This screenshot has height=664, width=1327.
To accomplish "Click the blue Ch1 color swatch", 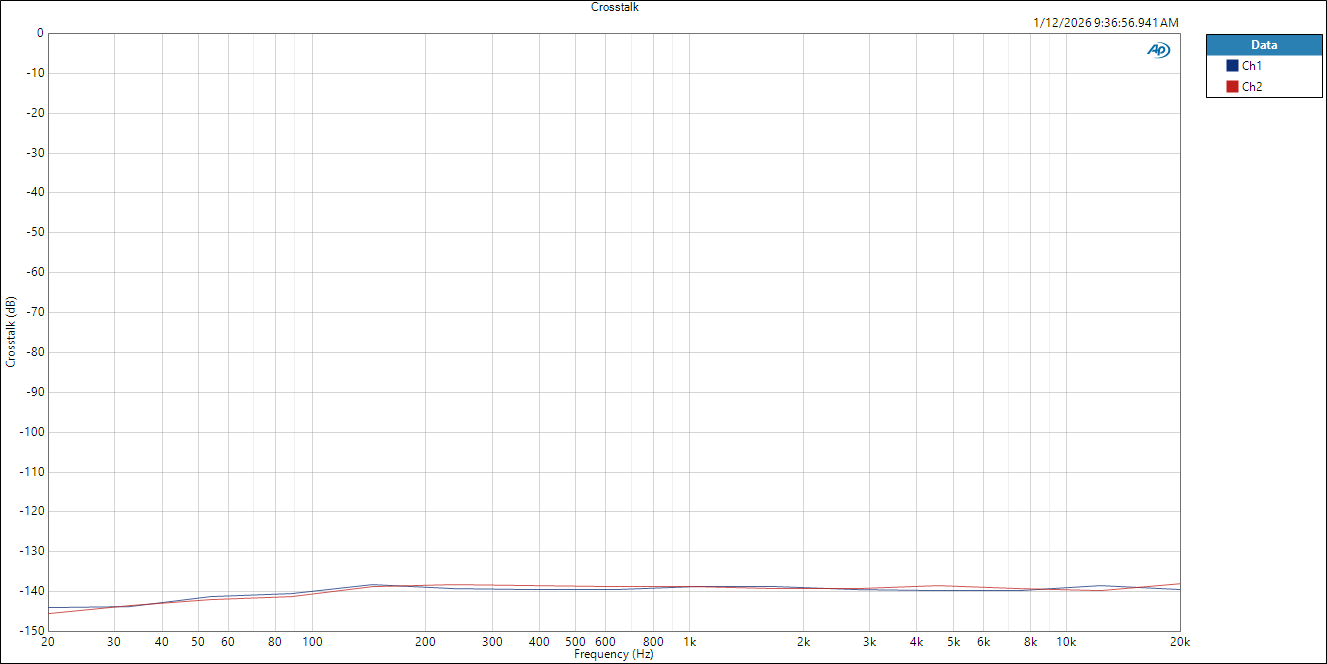I will coord(1232,66).
